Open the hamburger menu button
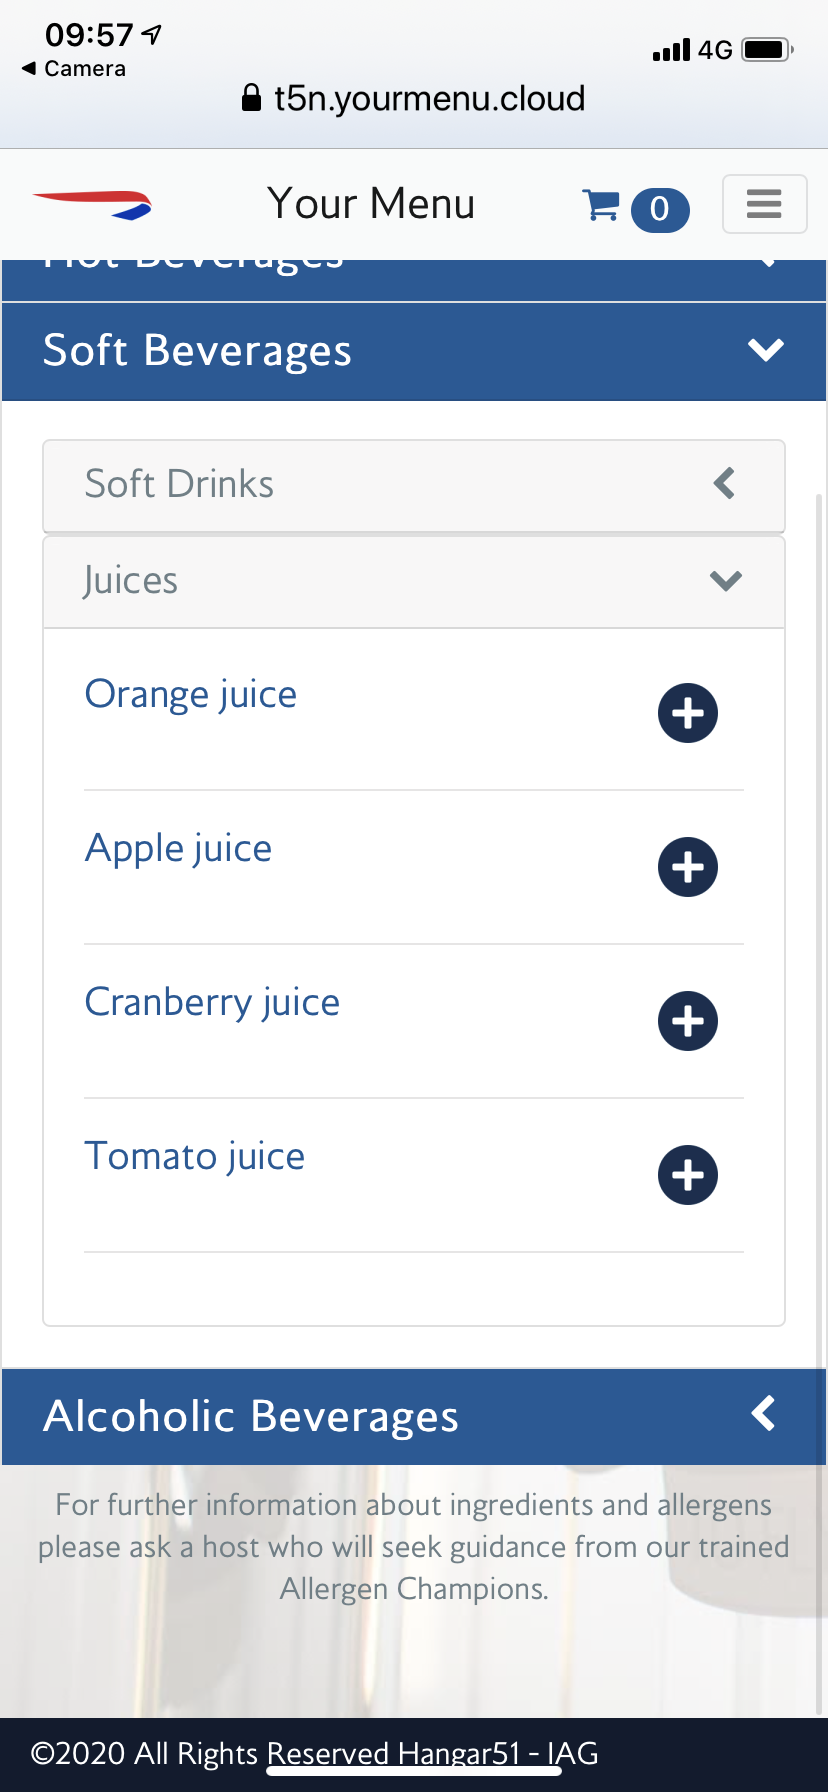The width and height of the screenshot is (828, 1792). pyautogui.click(x=764, y=204)
